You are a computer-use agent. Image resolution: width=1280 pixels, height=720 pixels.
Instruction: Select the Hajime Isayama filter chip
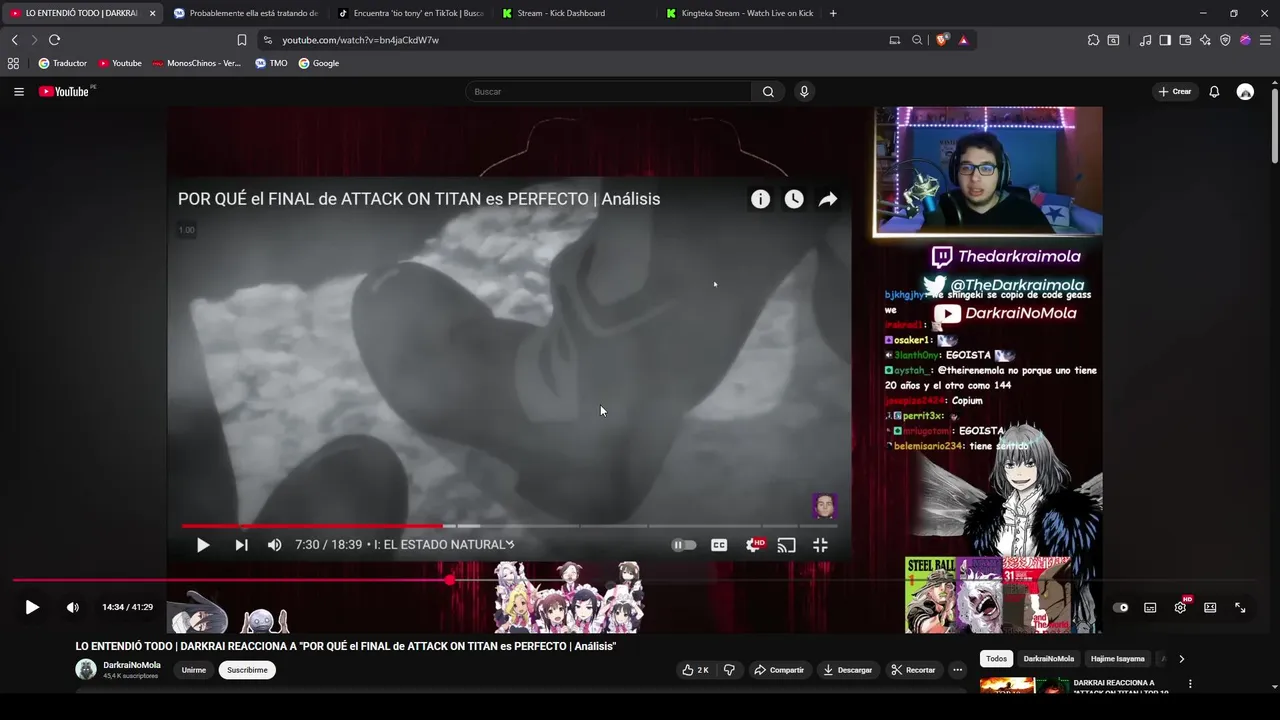1118,659
